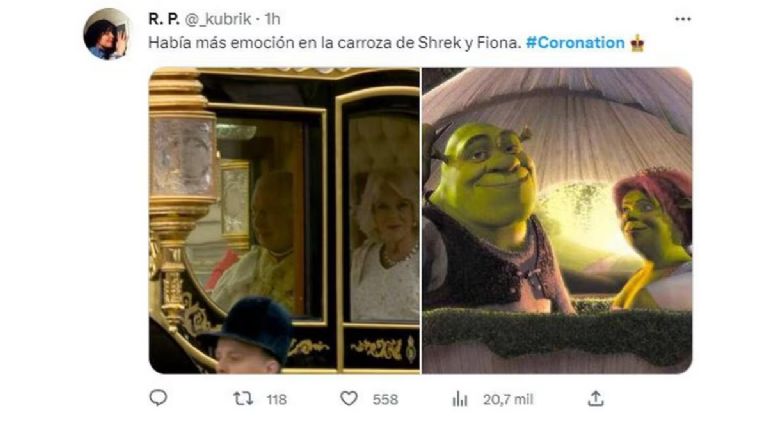
Task: Click the like count 558
Action: 385,400
